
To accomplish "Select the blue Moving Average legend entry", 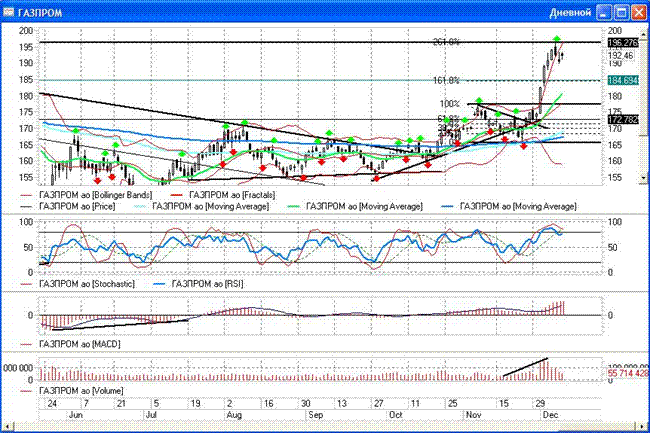I will coord(509,206).
